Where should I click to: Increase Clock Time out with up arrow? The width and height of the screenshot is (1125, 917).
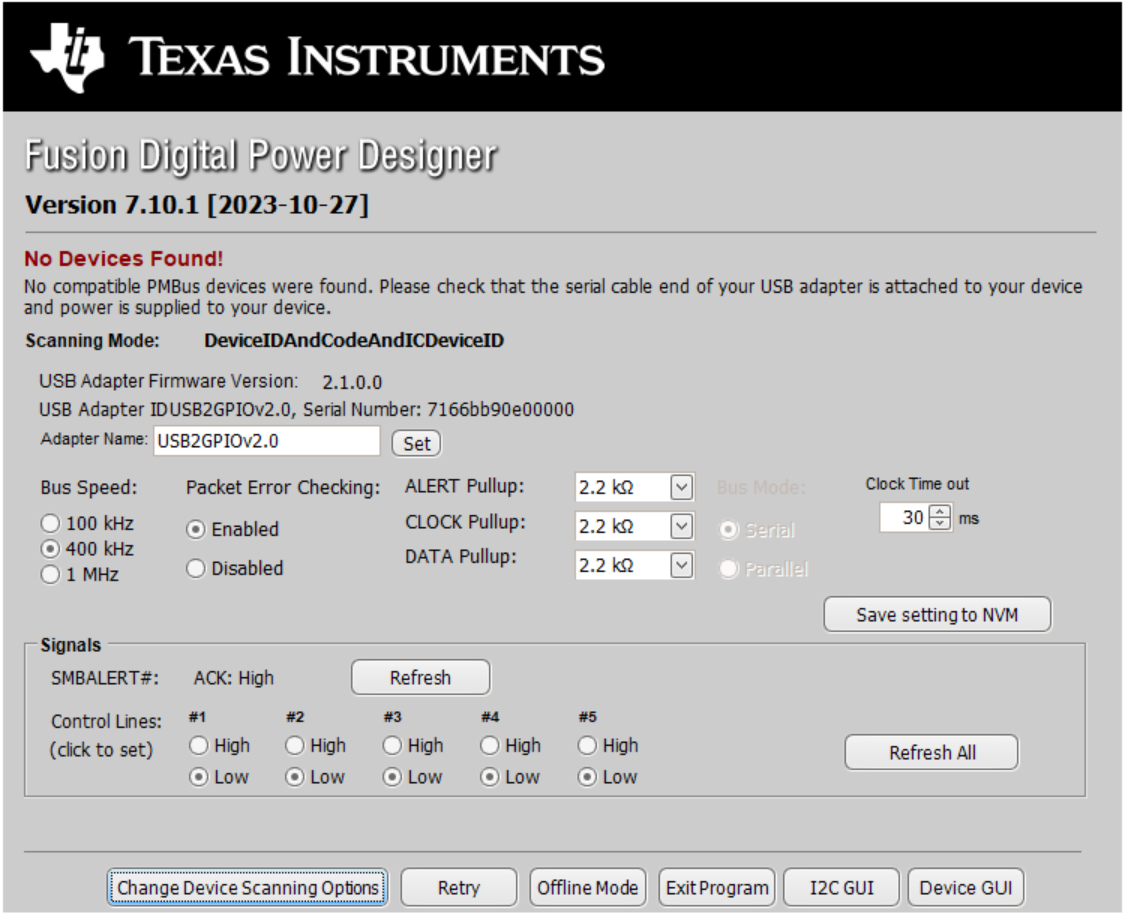(940, 512)
